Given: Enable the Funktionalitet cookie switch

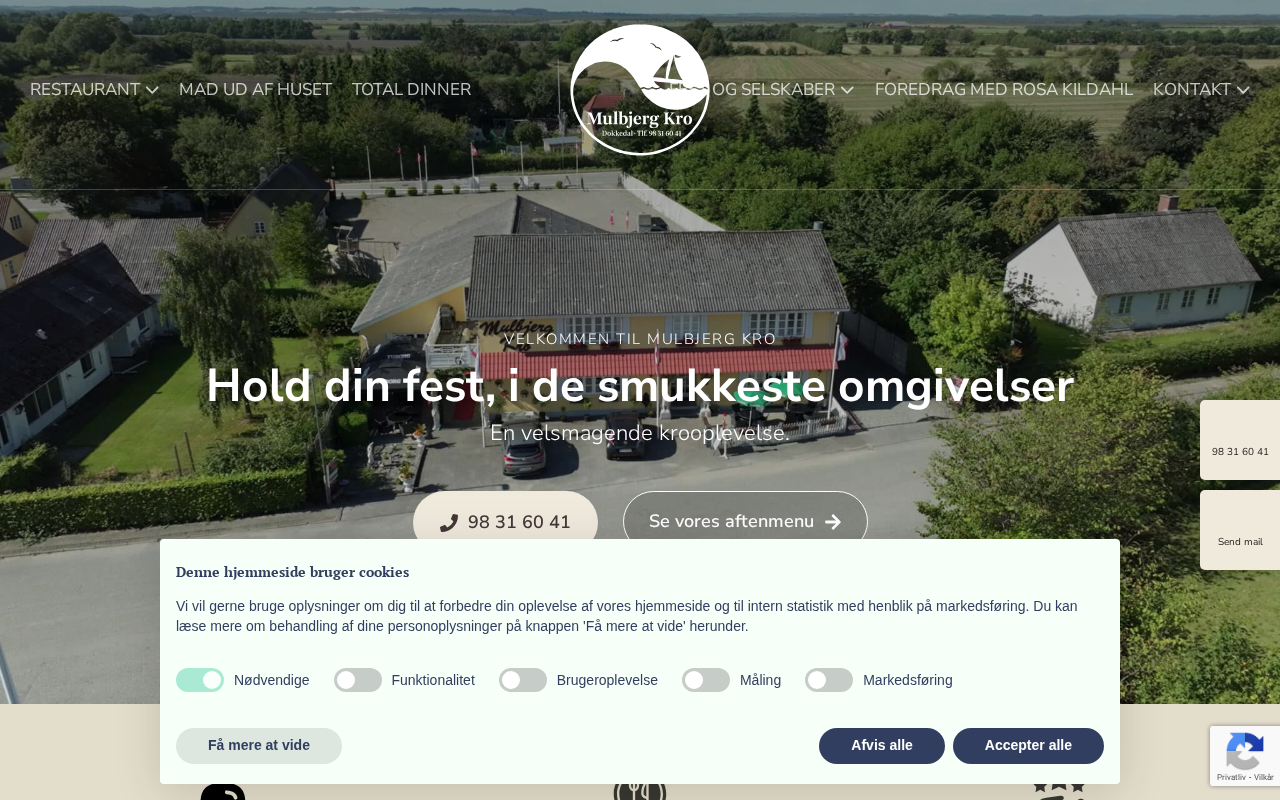Looking at the screenshot, I should click(x=358, y=680).
